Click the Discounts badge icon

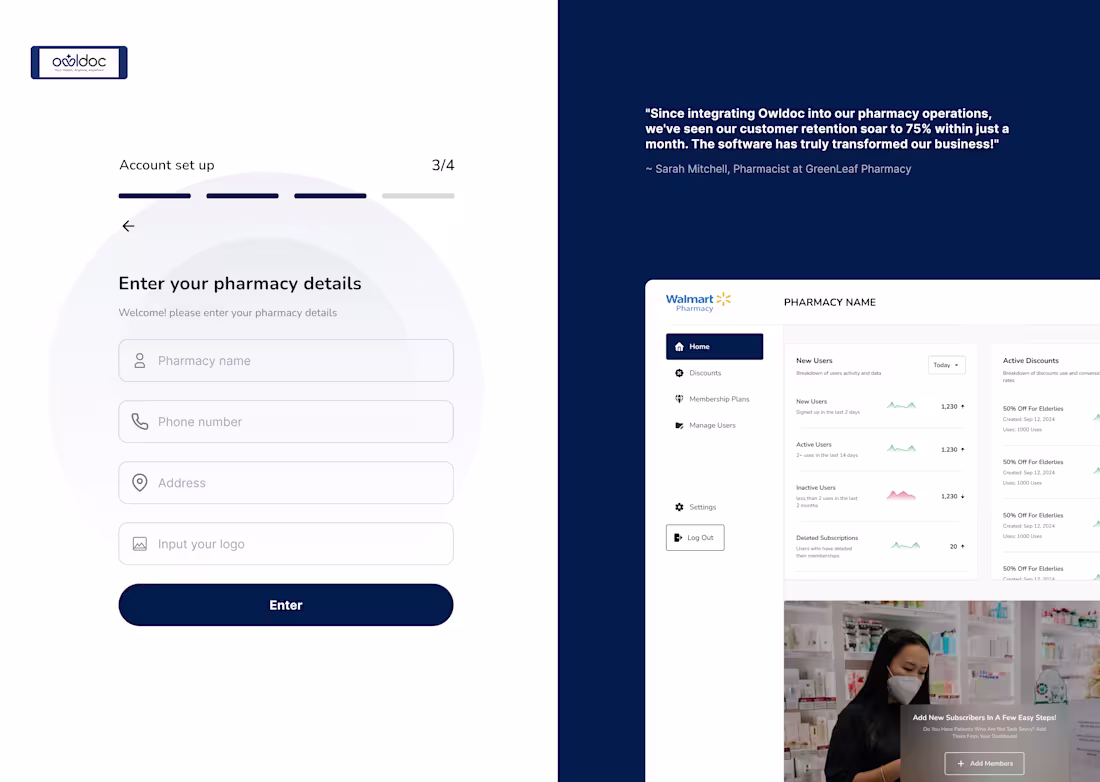(x=679, y=373)
